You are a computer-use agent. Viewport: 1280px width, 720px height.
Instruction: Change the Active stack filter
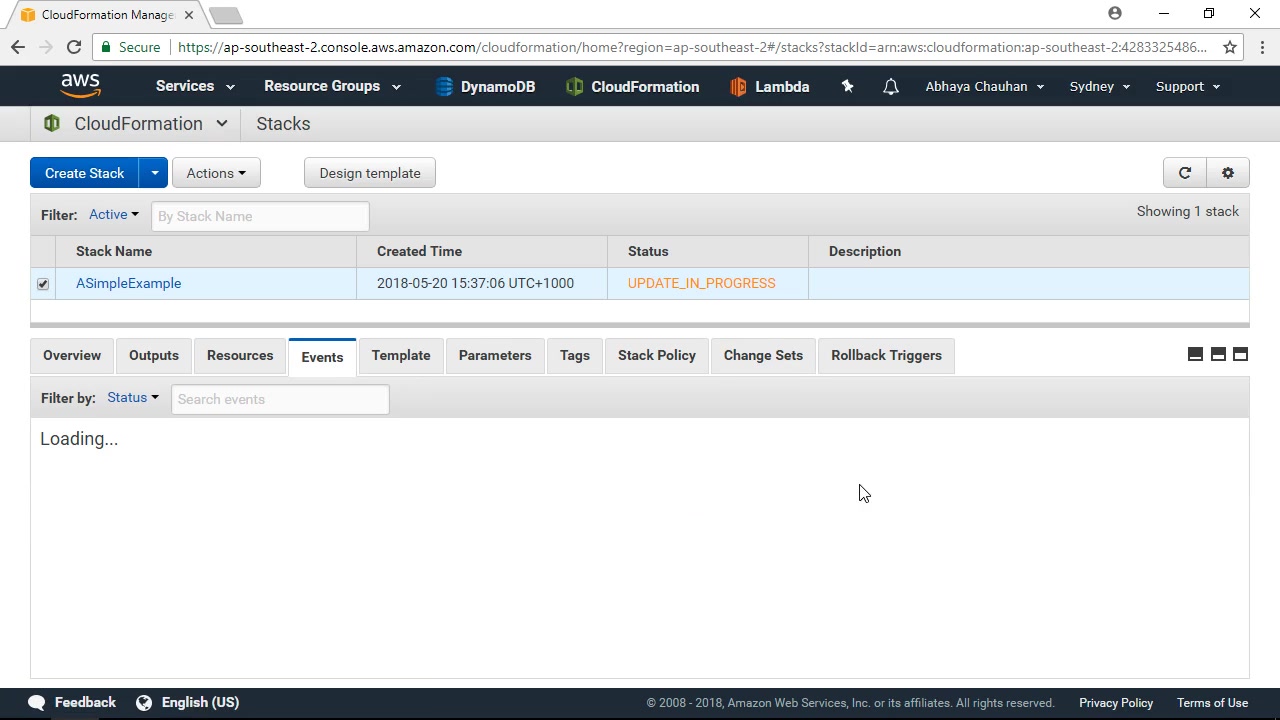click(114, 215)
